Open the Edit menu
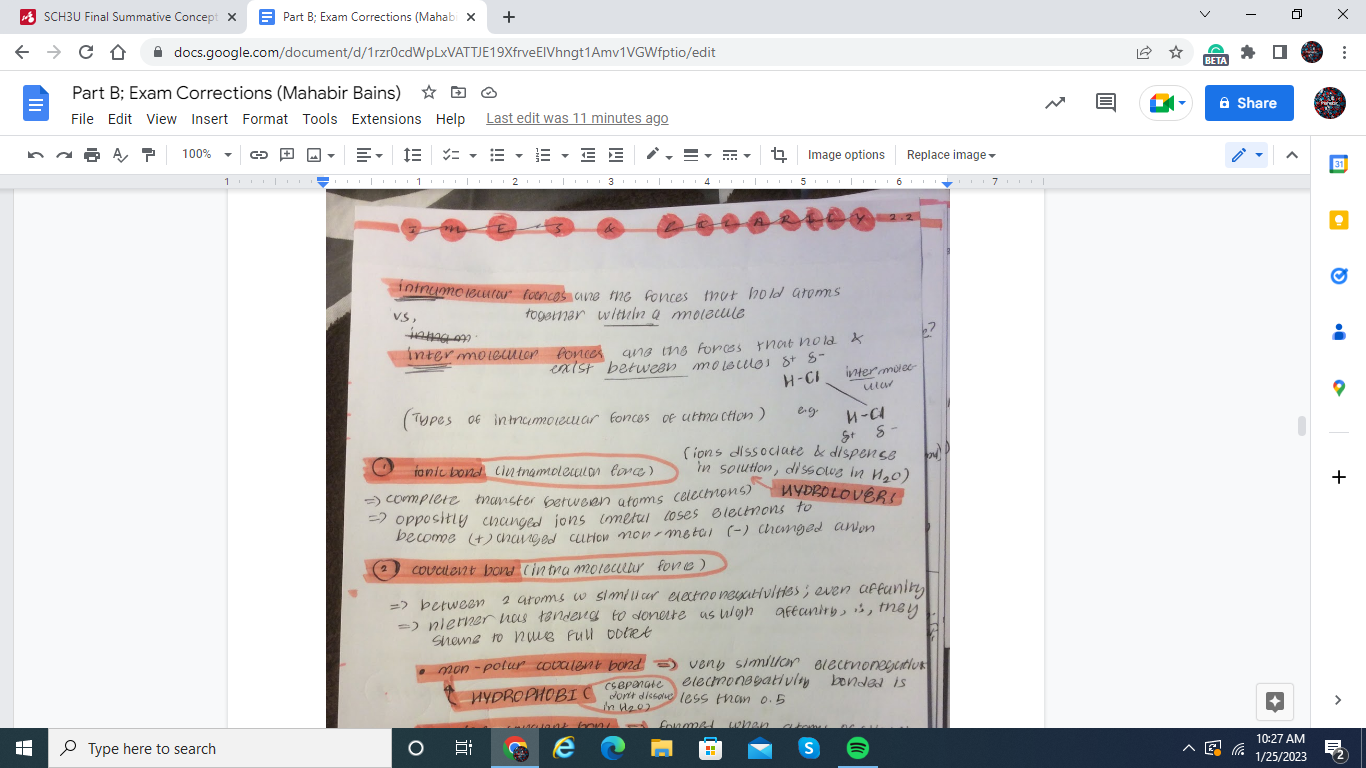Screen dimensions: 1366x768 (120, 118)
